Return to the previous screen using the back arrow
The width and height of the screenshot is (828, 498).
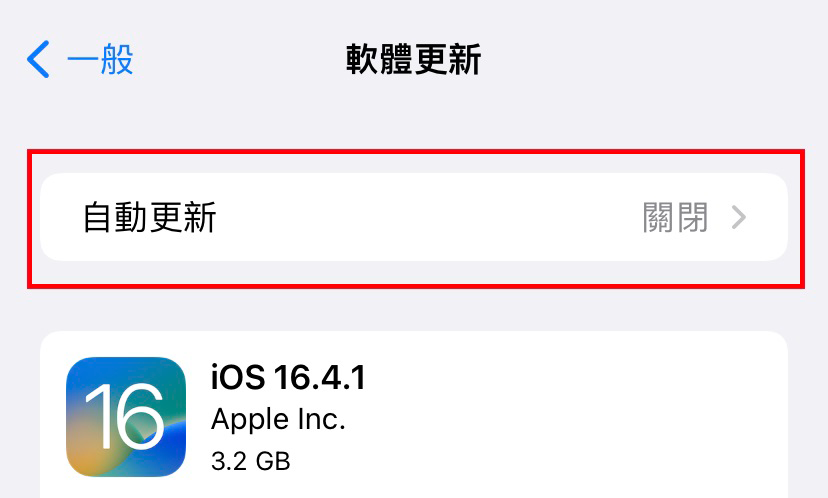[38, 60]
